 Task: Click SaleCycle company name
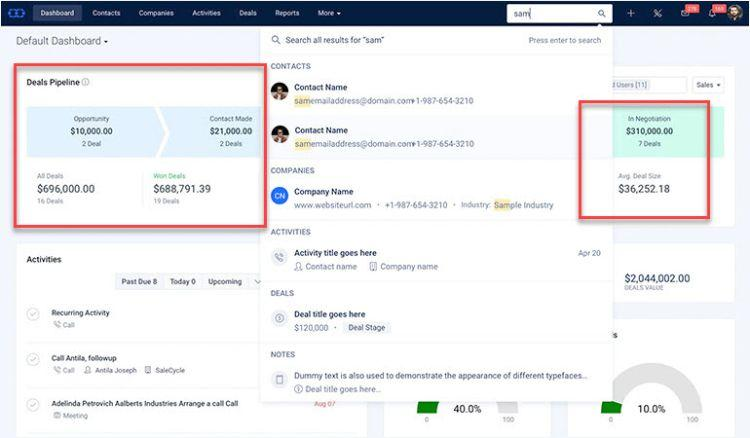tap(170, 370)
